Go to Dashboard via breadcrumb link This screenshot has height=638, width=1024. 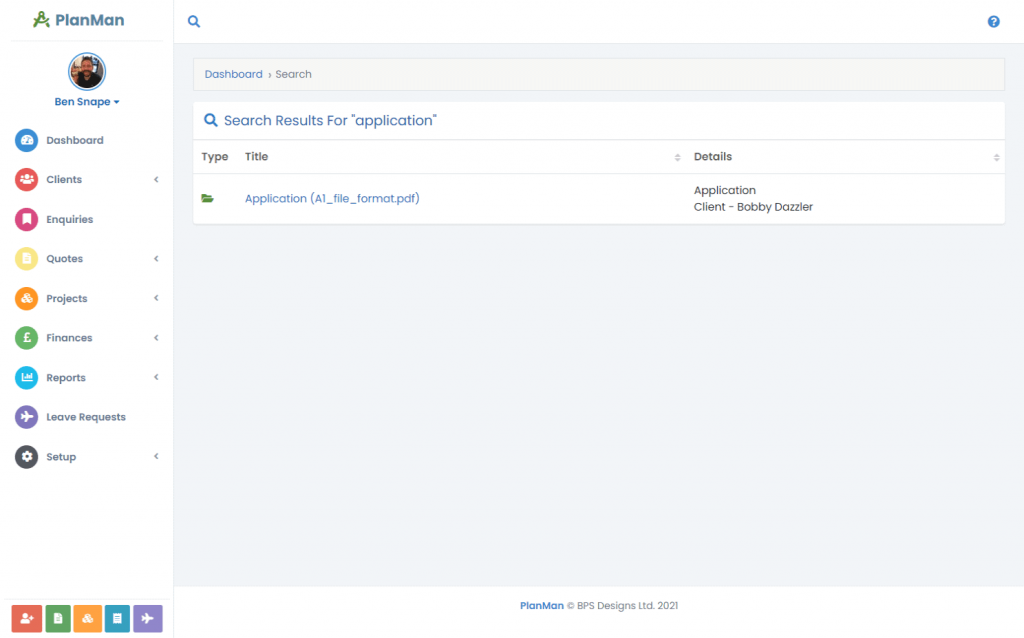coord(233,74)
